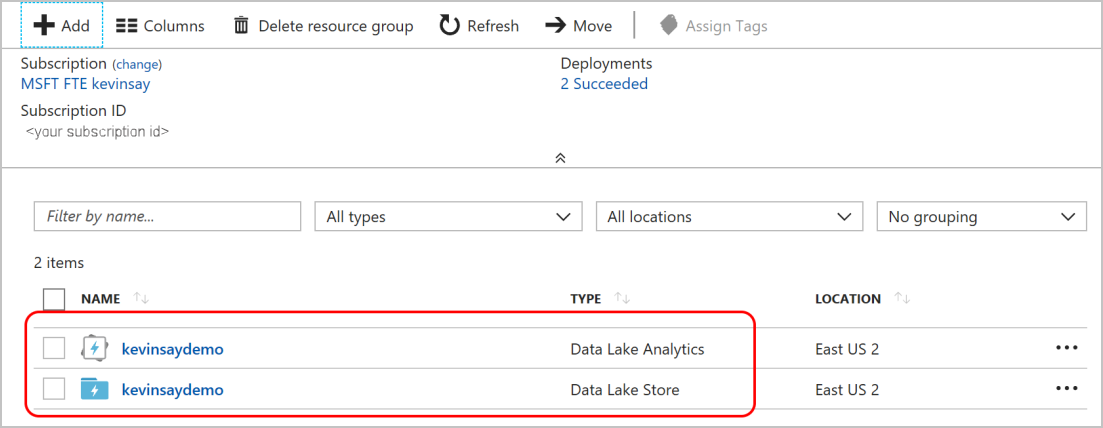Check the Data Lake Store row checkbox
Viewport: 1103px width, 428px height.
coord(54,389)
